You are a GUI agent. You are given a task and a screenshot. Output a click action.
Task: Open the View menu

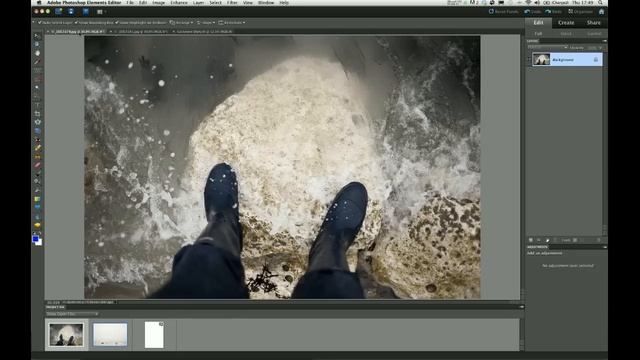pos(248,2)
